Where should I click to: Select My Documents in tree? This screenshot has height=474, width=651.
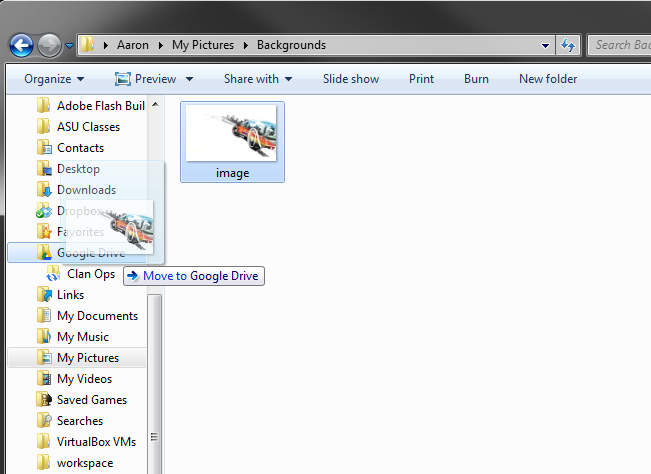[98, 316]
